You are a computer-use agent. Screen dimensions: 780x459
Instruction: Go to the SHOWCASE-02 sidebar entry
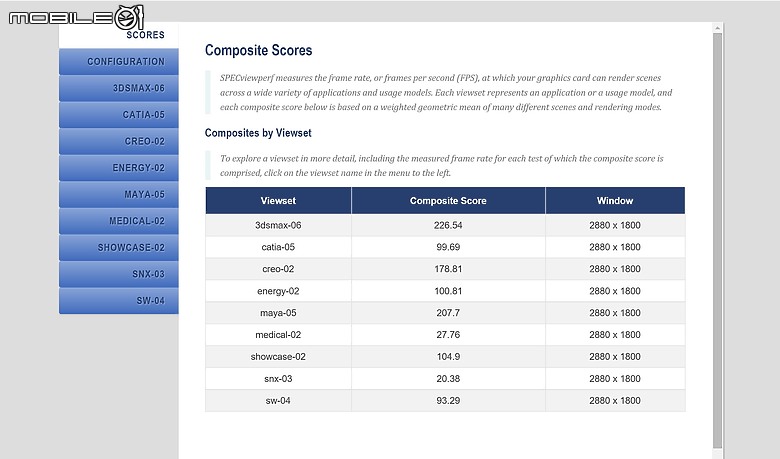click(119, 248)
